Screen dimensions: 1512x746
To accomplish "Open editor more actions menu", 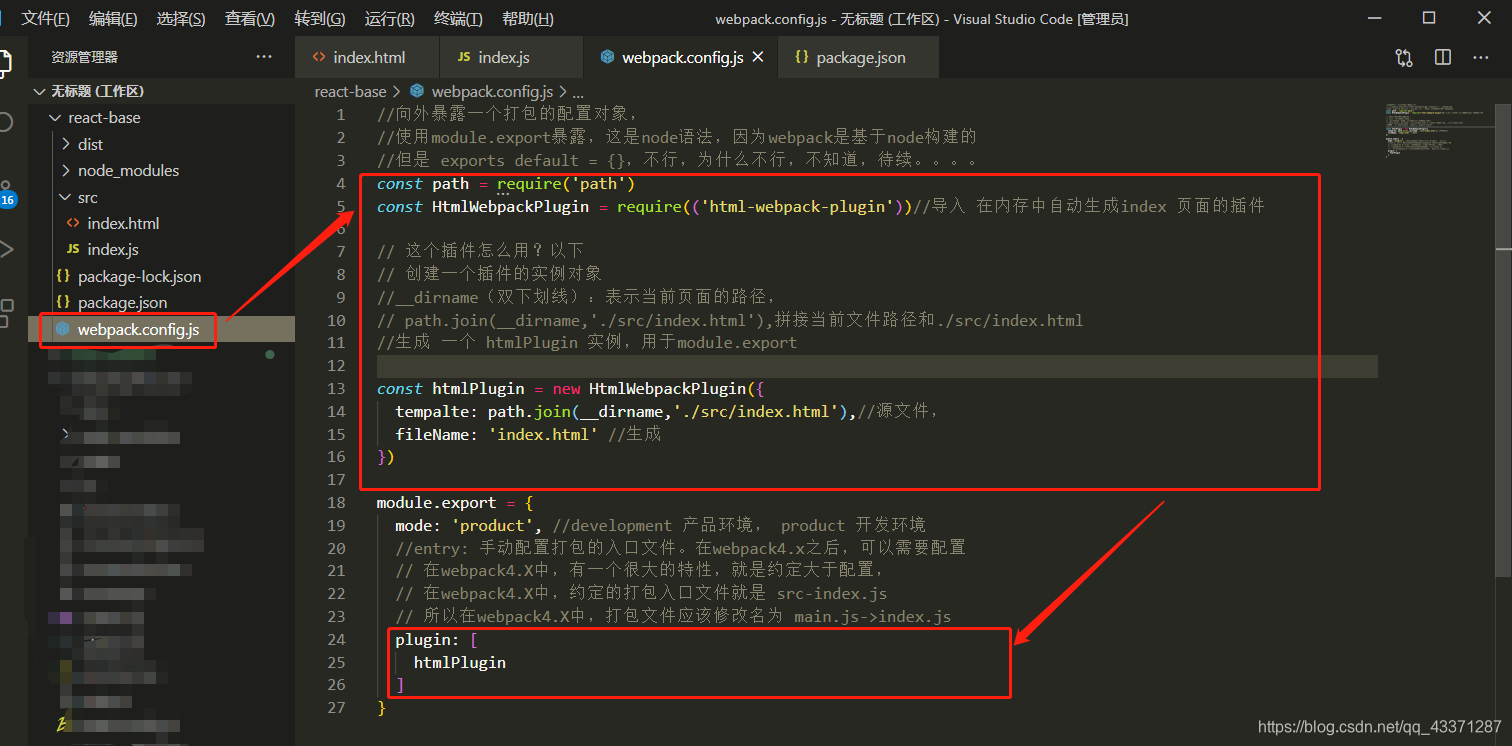I will click(1481, 57).
